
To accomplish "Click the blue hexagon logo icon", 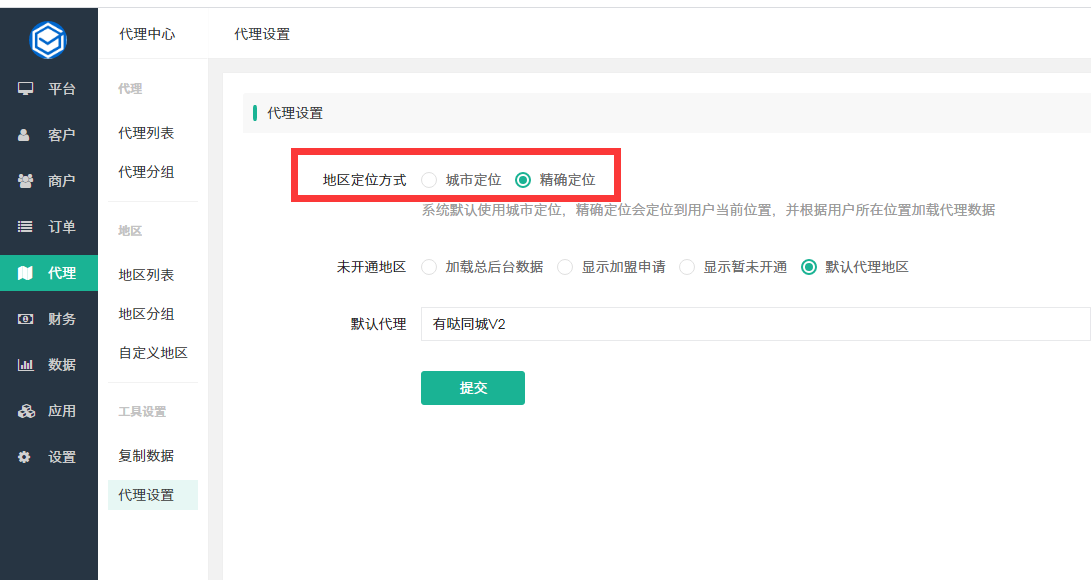I will tap(48, 40).
